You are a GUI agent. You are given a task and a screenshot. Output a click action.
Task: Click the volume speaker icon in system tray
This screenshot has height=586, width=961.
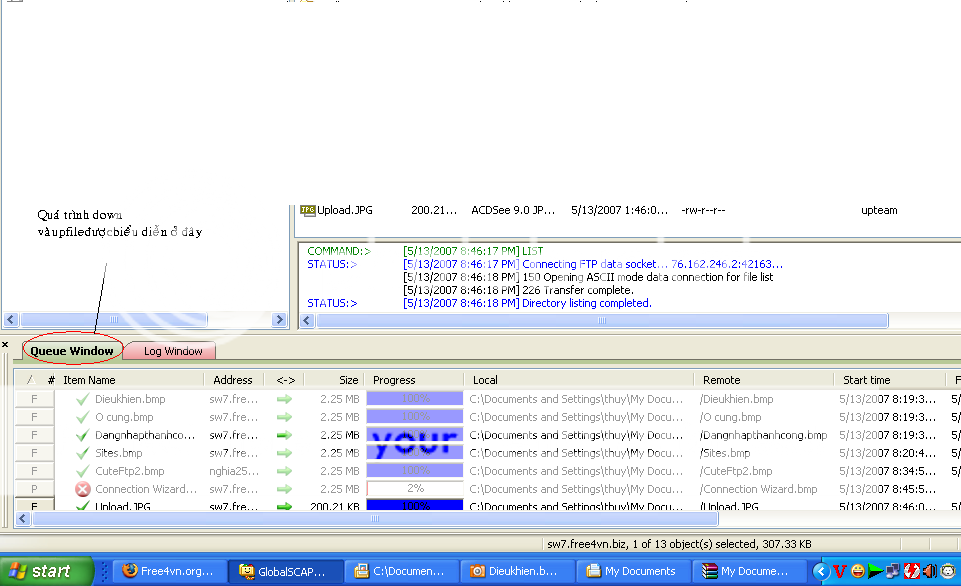930,571
